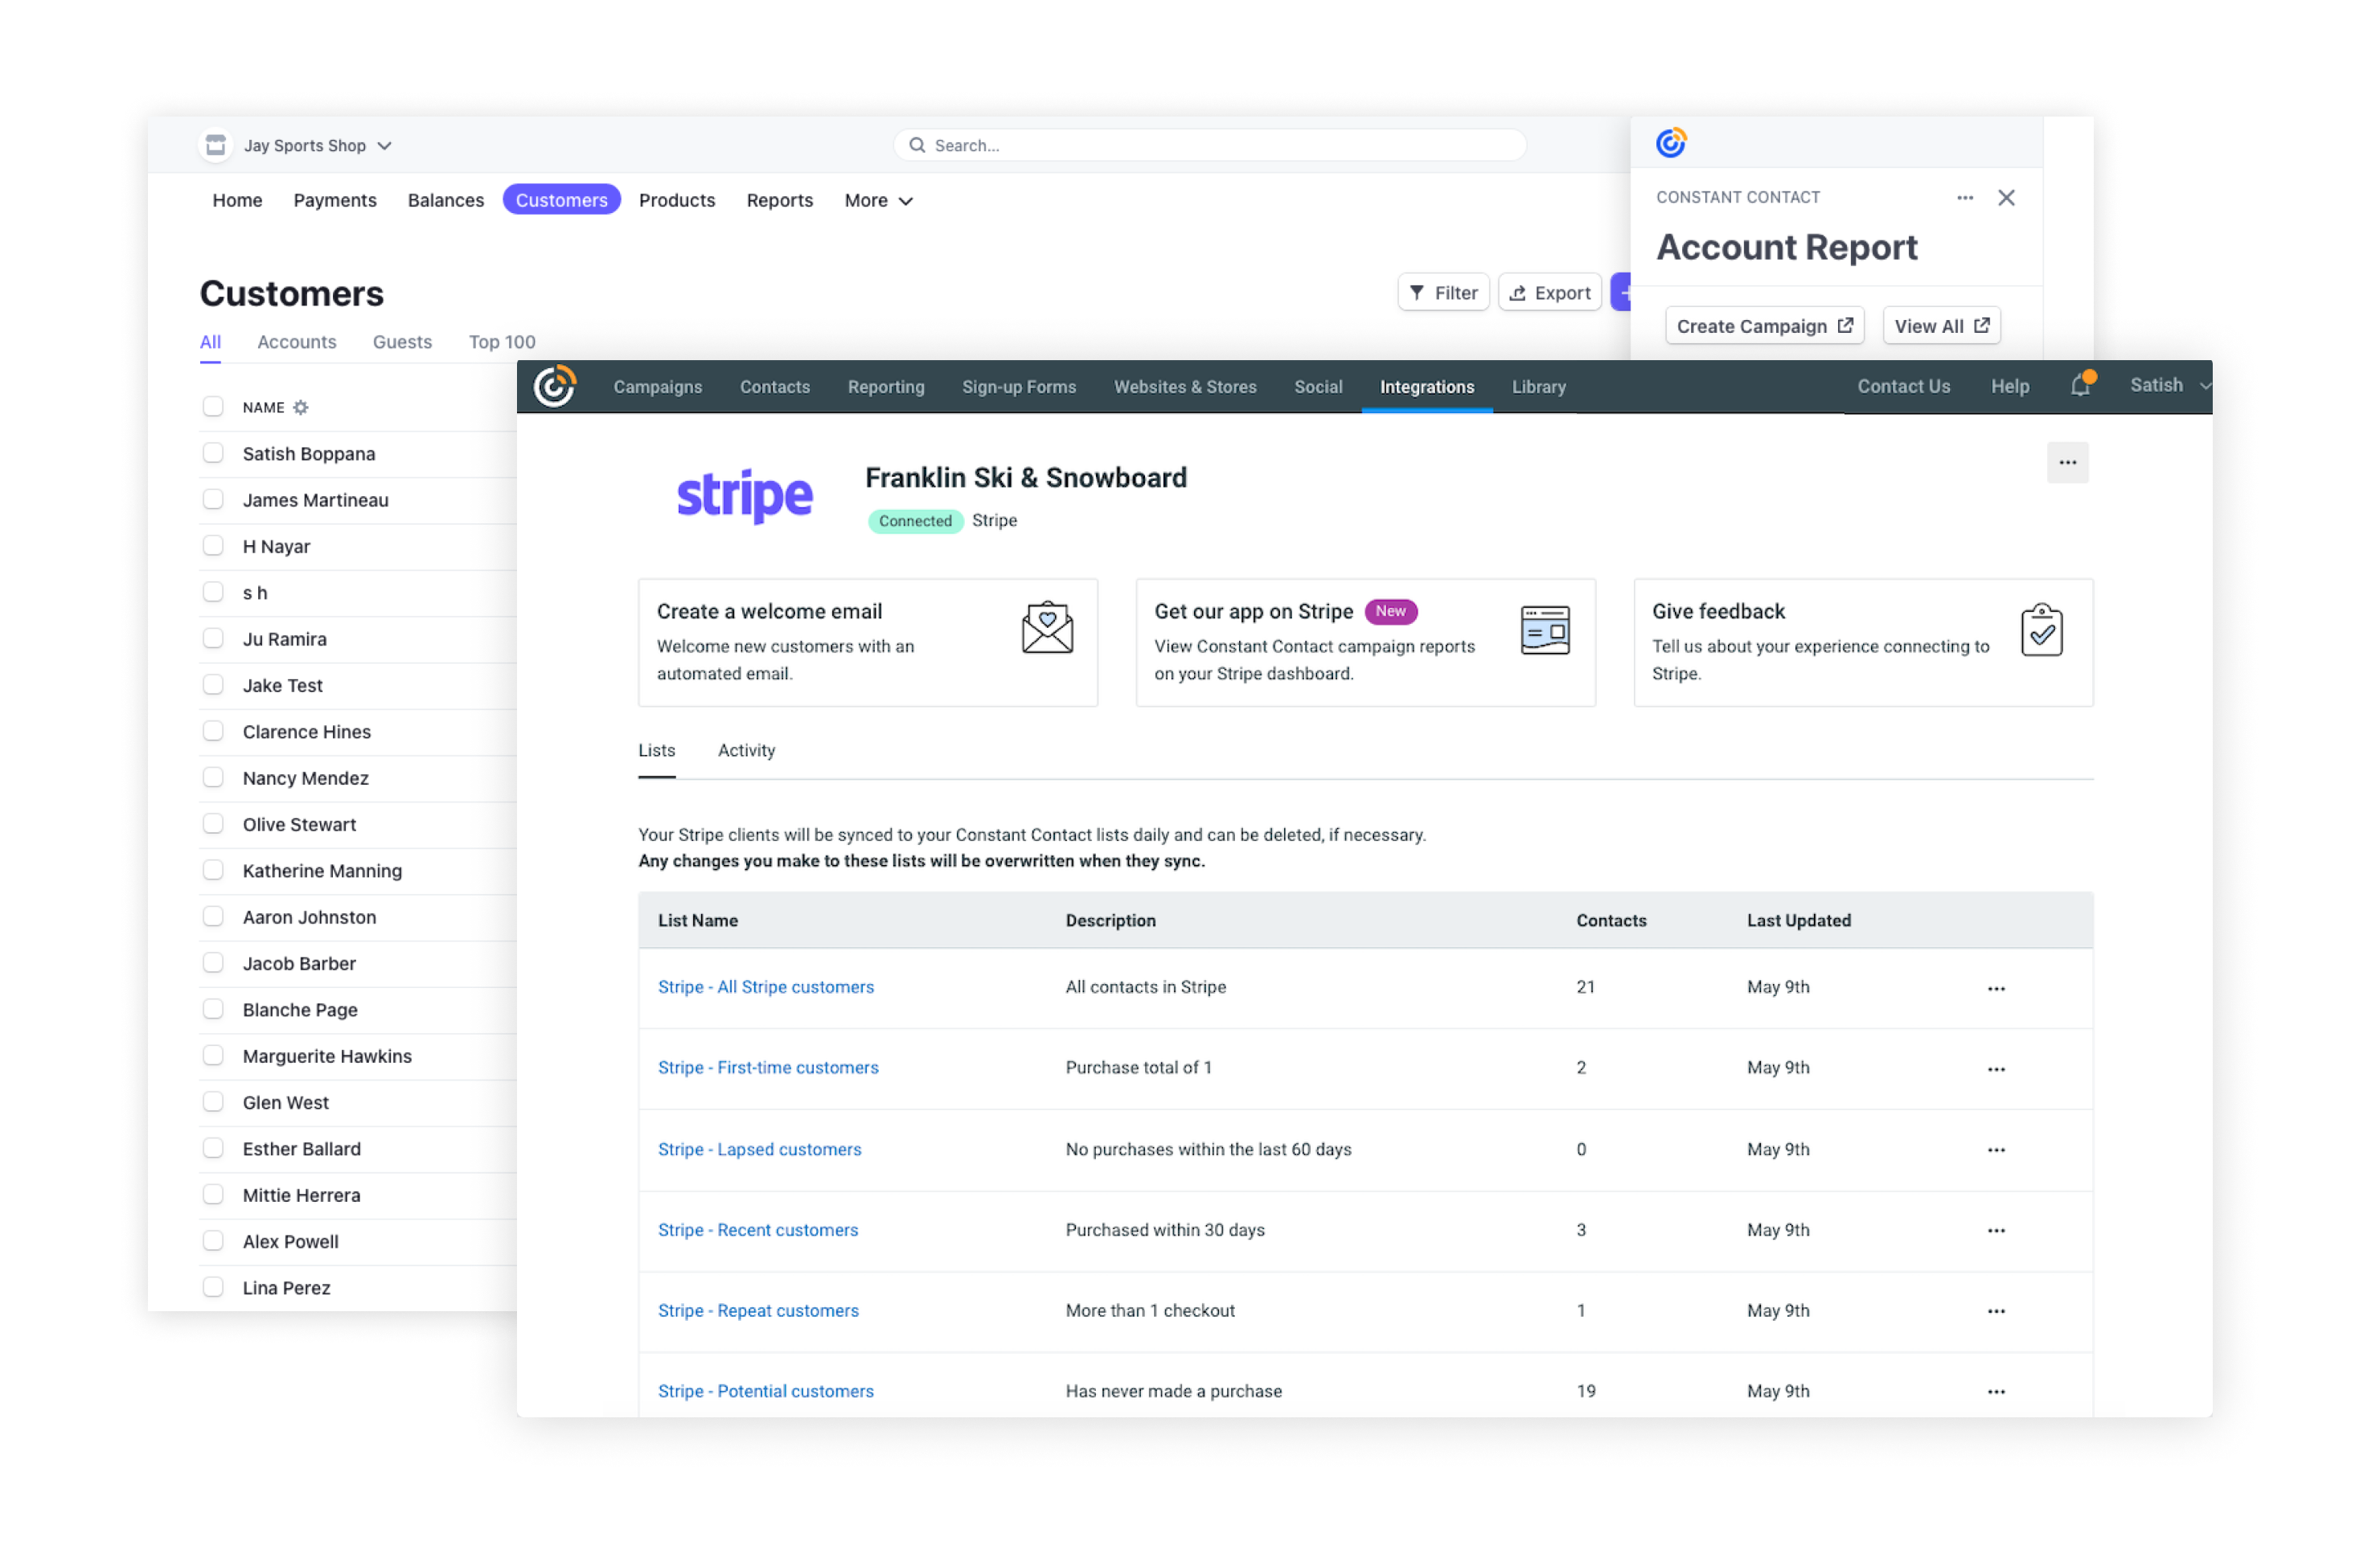2380x1558 pixels.
Task: Open the Filter icon on Customers page
Action: (x=1418, y=292)
